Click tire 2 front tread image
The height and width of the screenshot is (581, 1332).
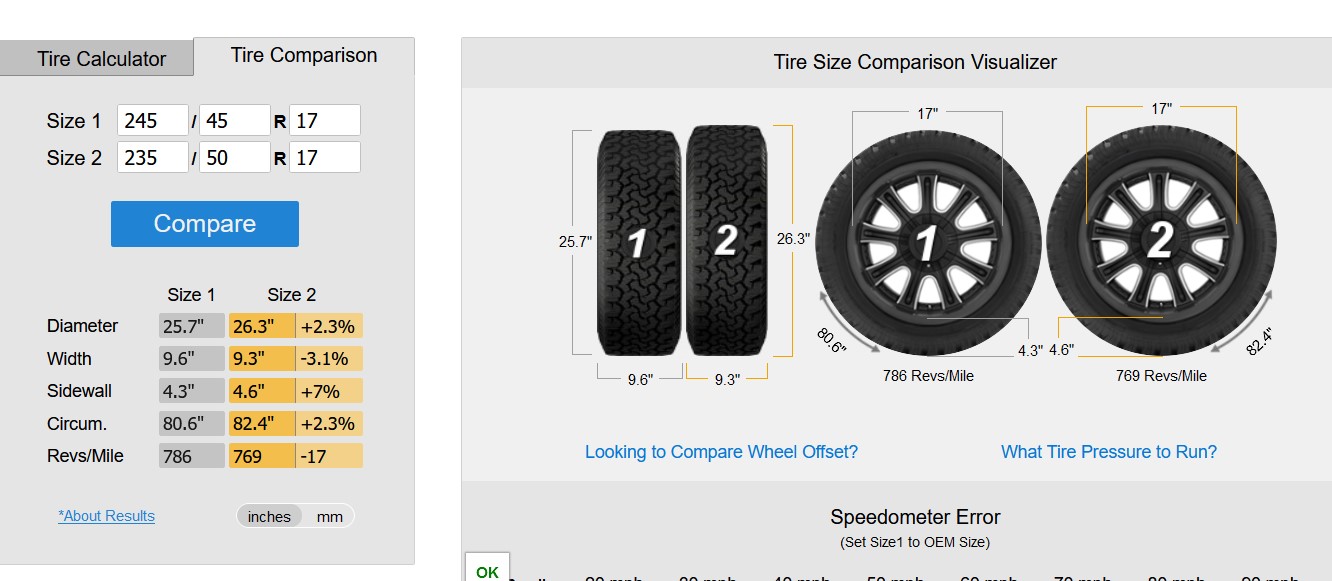tap(727, 240)
